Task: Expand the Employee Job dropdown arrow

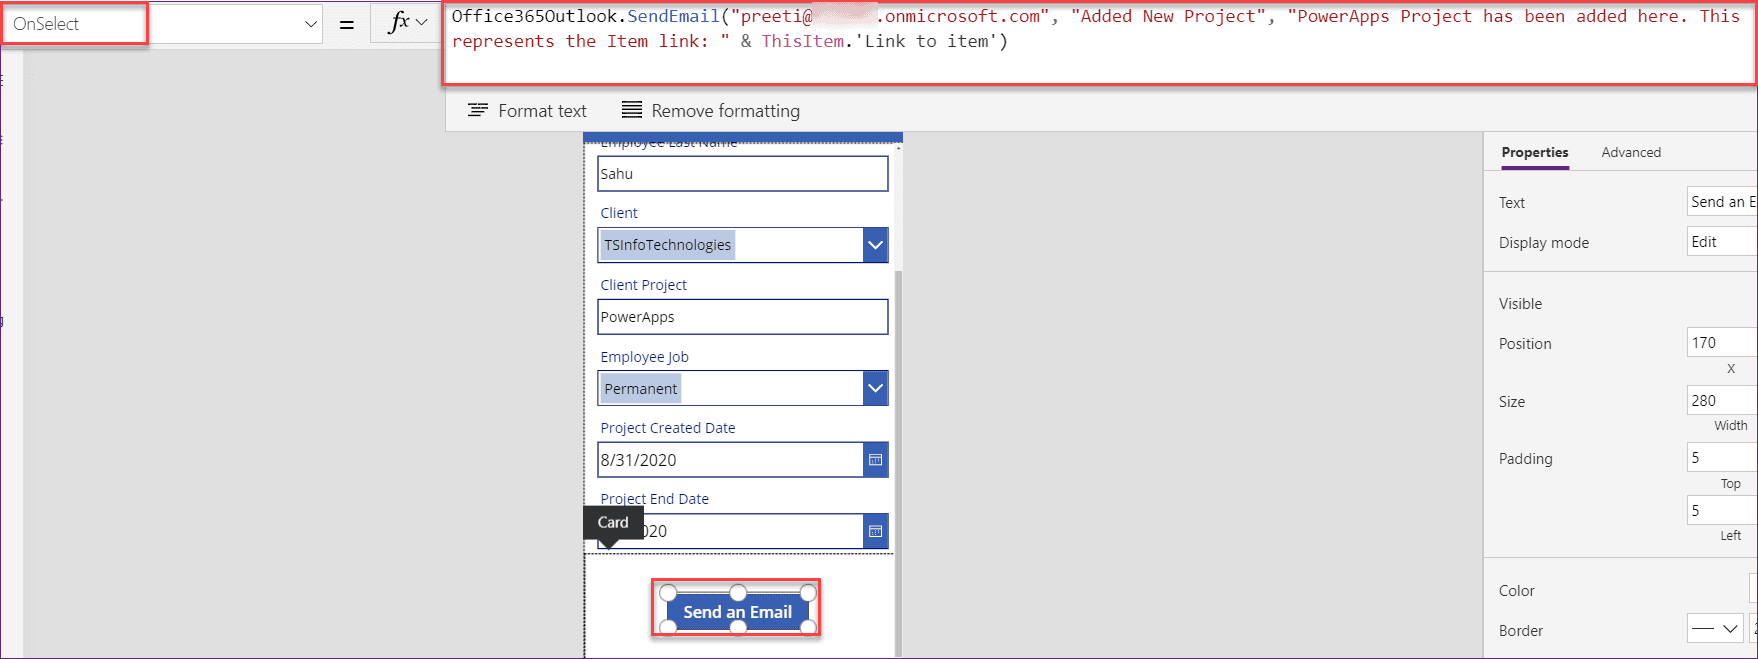Action: tap(875, 388)
